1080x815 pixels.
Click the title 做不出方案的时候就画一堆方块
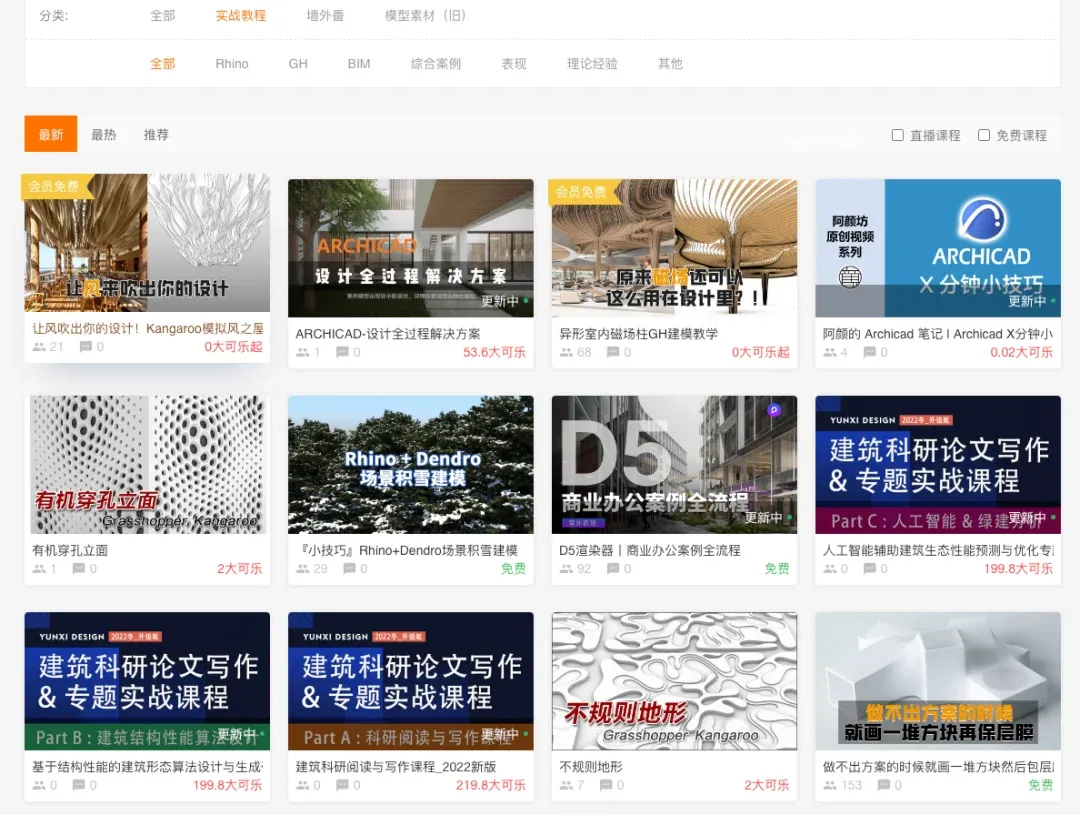(x=937, y=766)
